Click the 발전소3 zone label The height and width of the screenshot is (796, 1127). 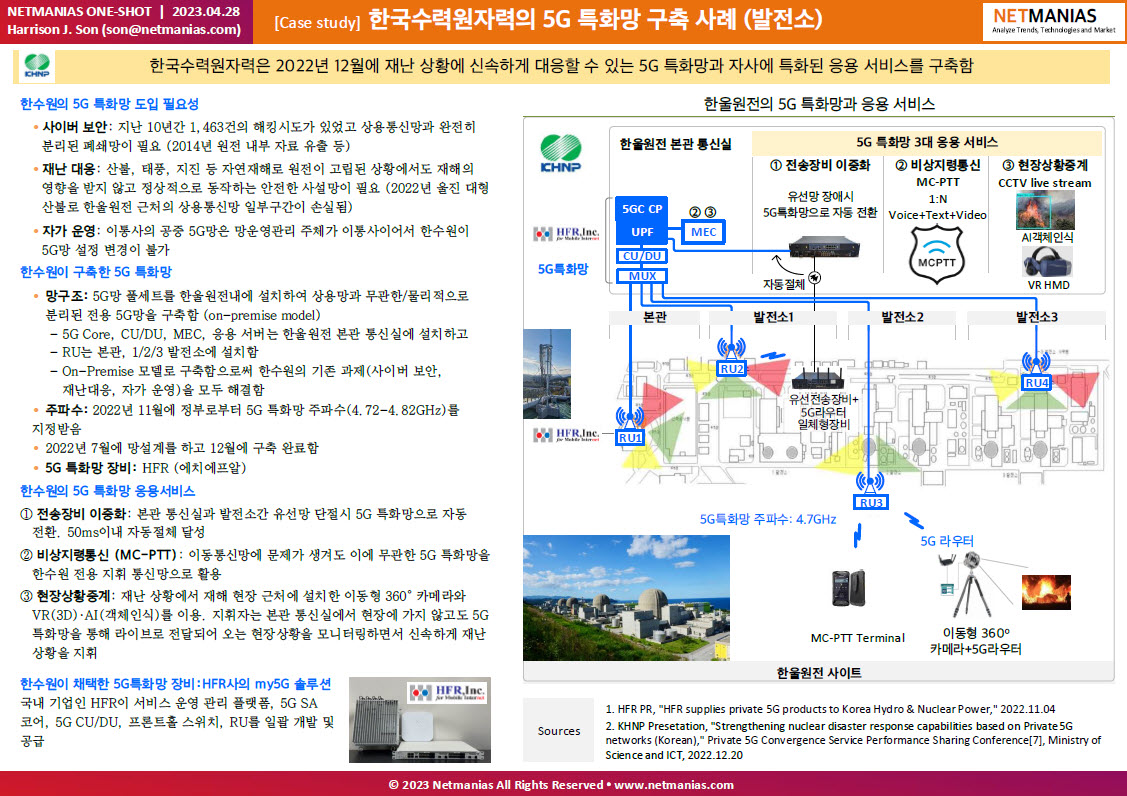pos(1036,317)
